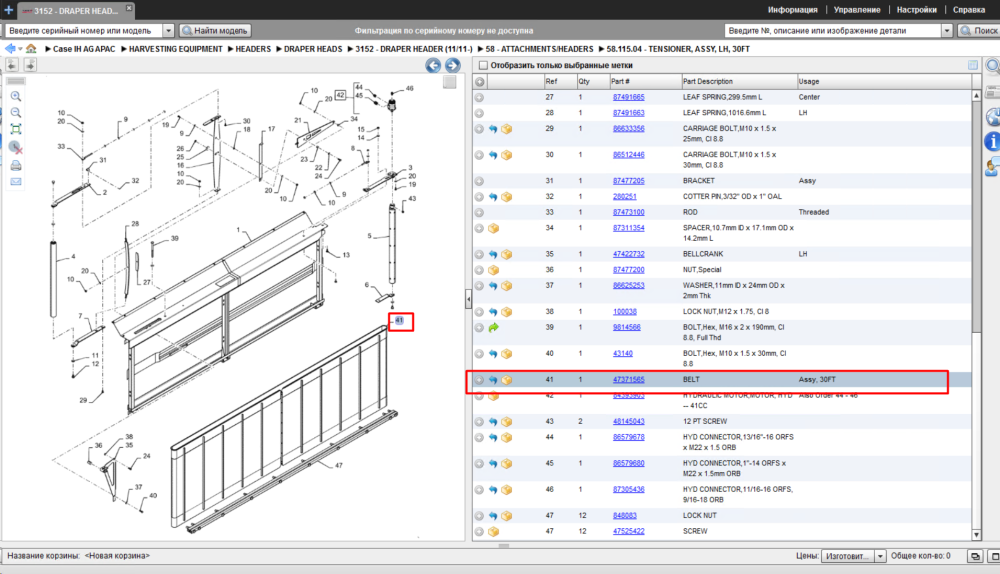The width and height of the screenshot is (1000, 574).
Task: Open part number 87491665 link
Action: click(628, 98)
